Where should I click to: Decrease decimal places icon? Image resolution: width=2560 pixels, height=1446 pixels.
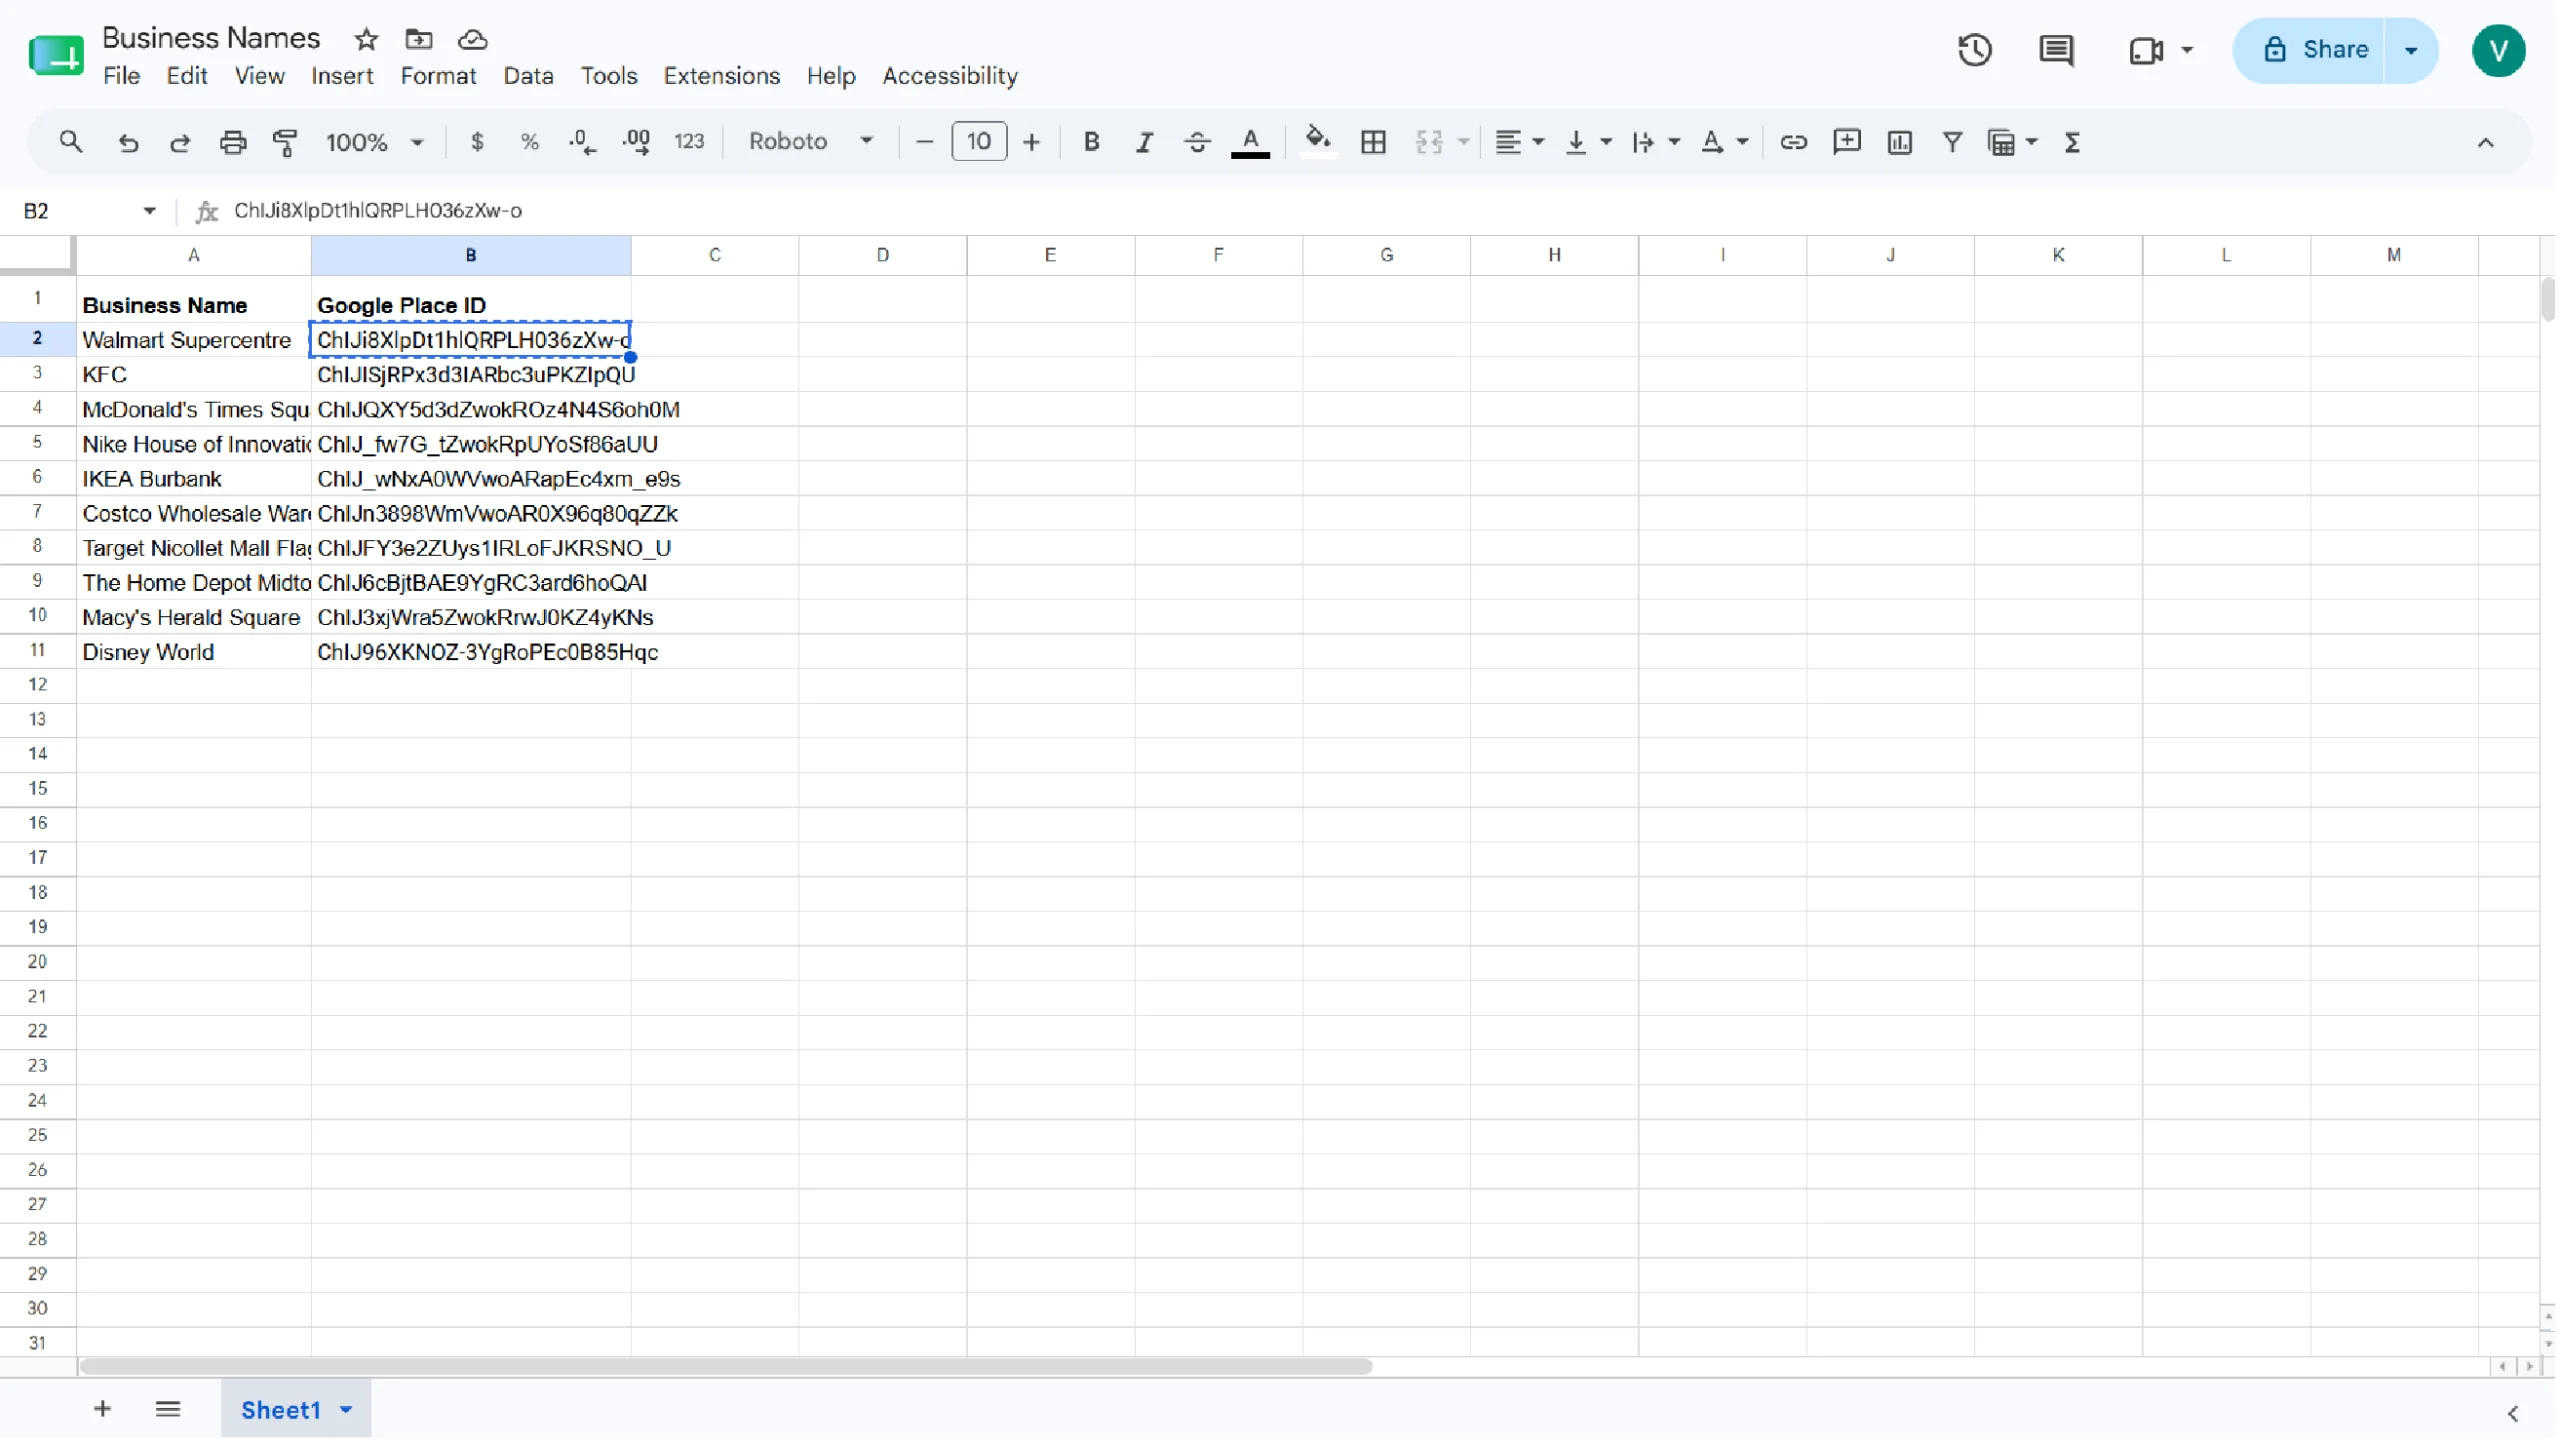pos(583,142)
